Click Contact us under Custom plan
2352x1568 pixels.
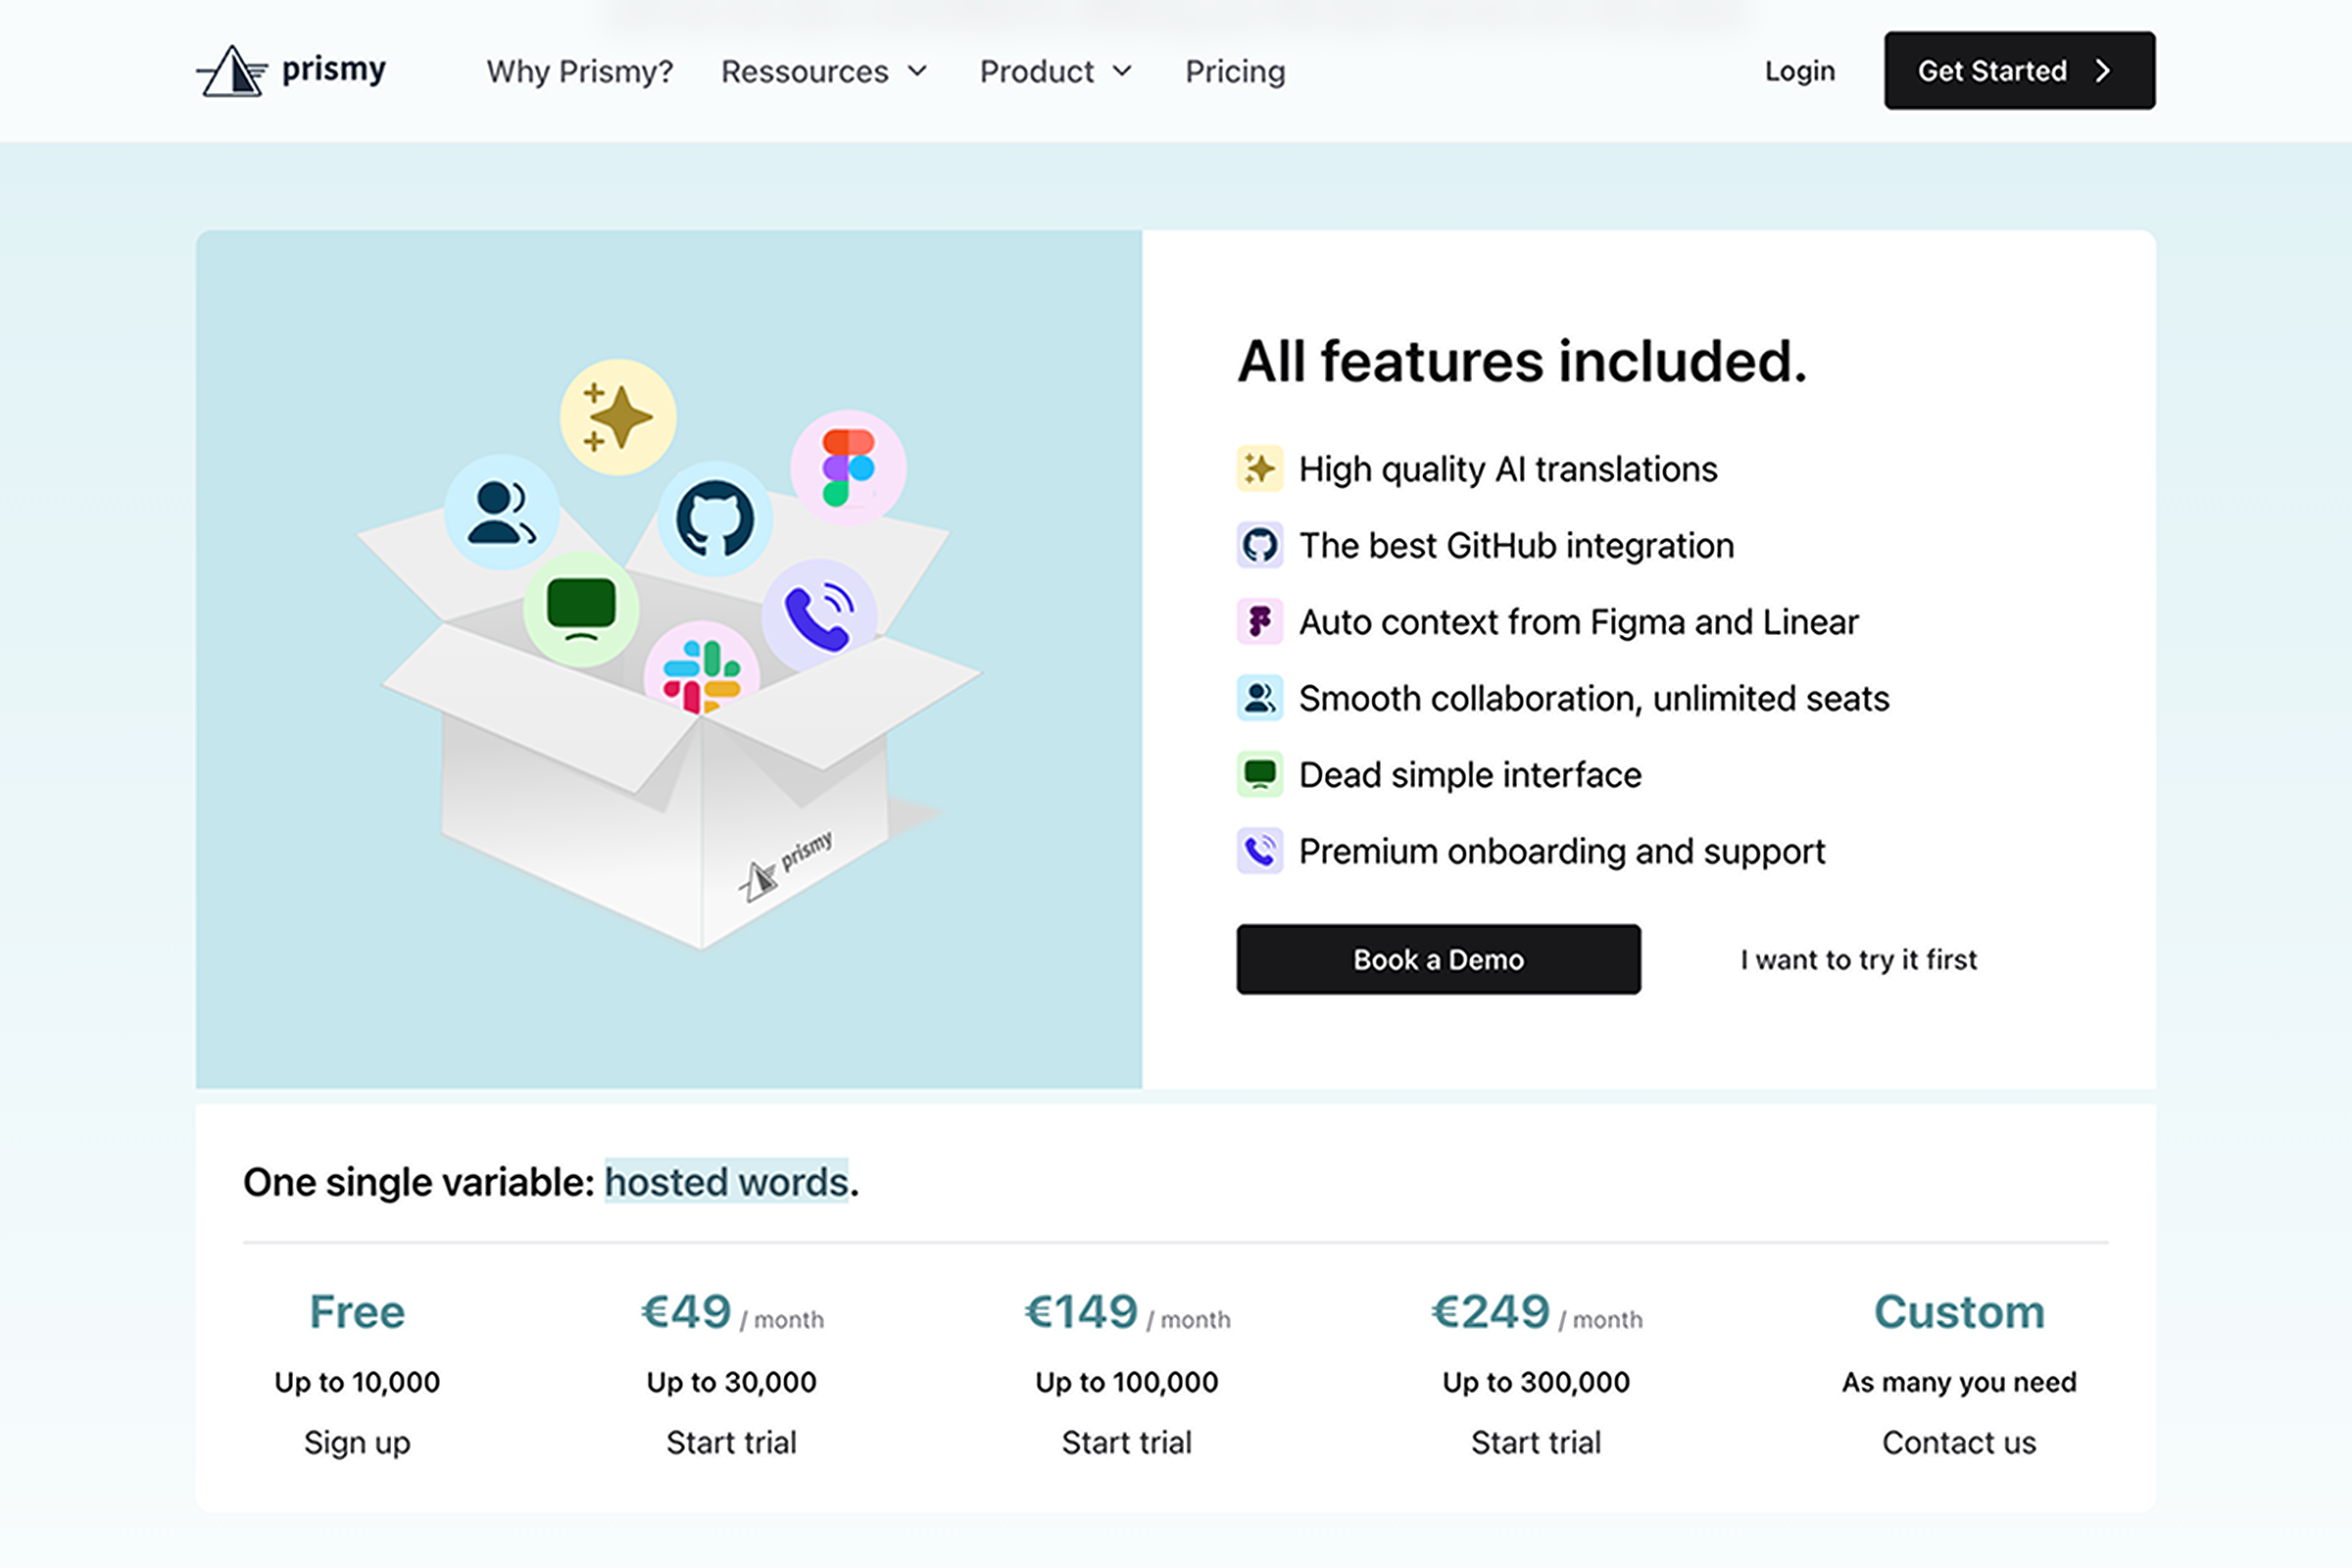1958,1442
